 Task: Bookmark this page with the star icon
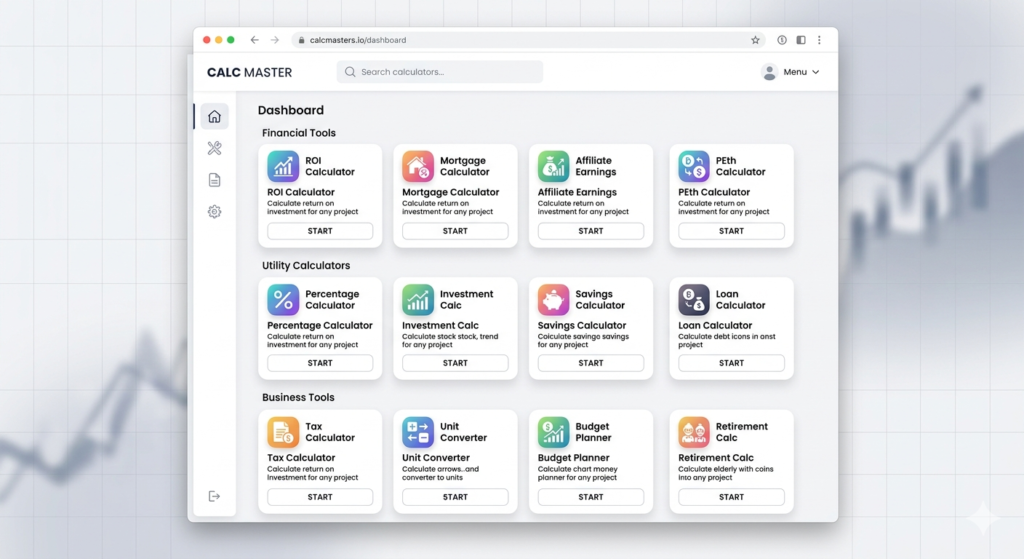point(755,40)
